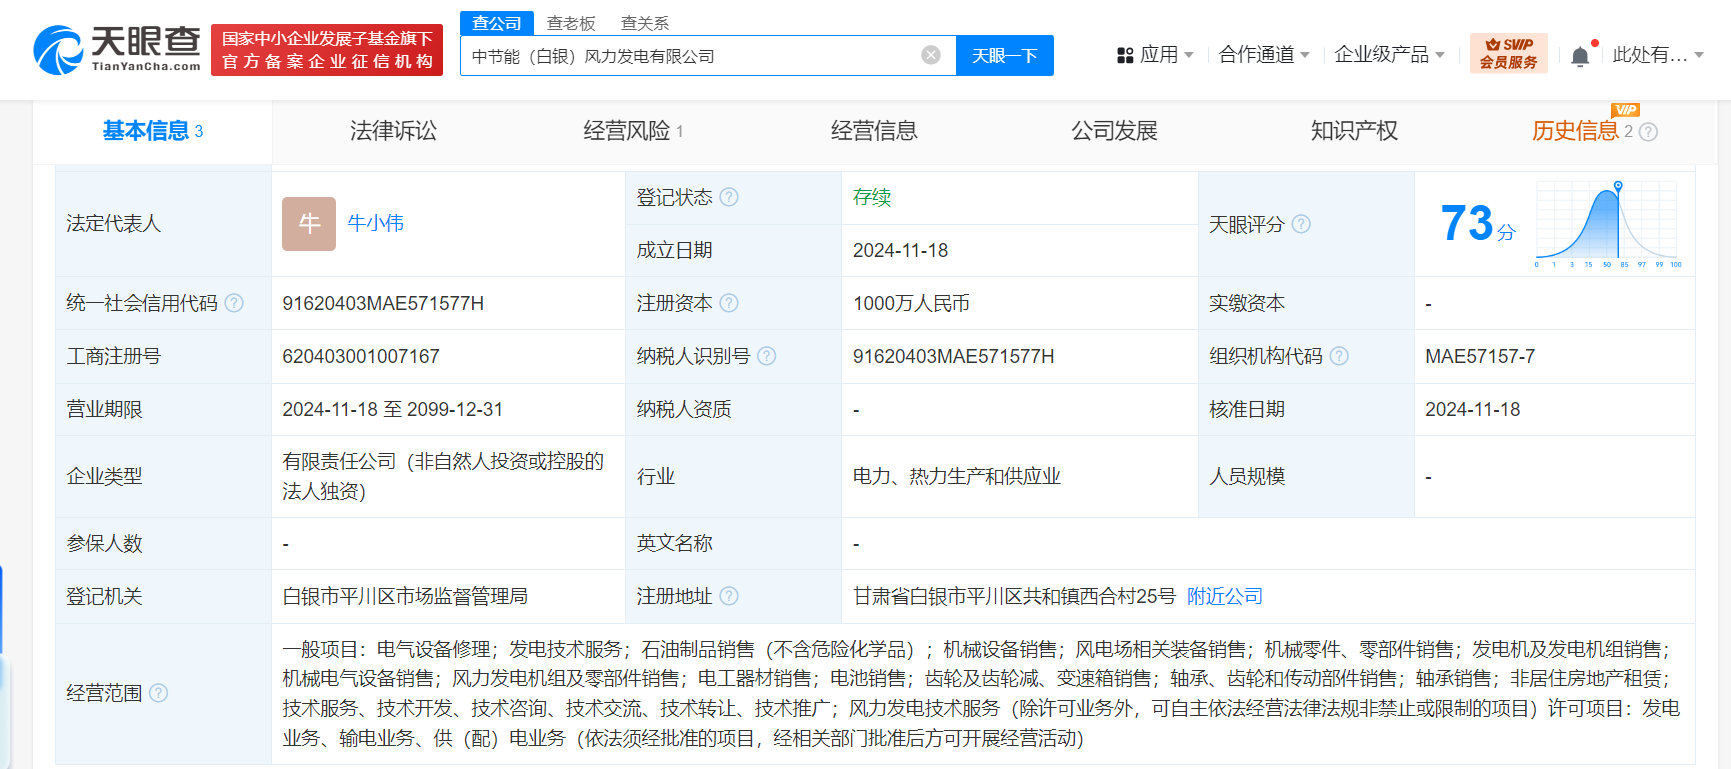Click the 附近公司 link
1731x769 pixels.
(1224, 596)
